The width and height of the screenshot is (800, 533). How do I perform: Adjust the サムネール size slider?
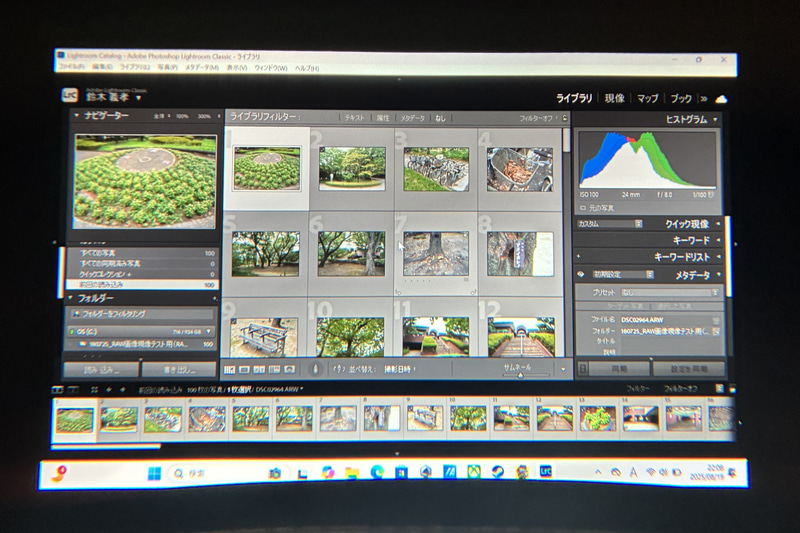click(520, 375)
